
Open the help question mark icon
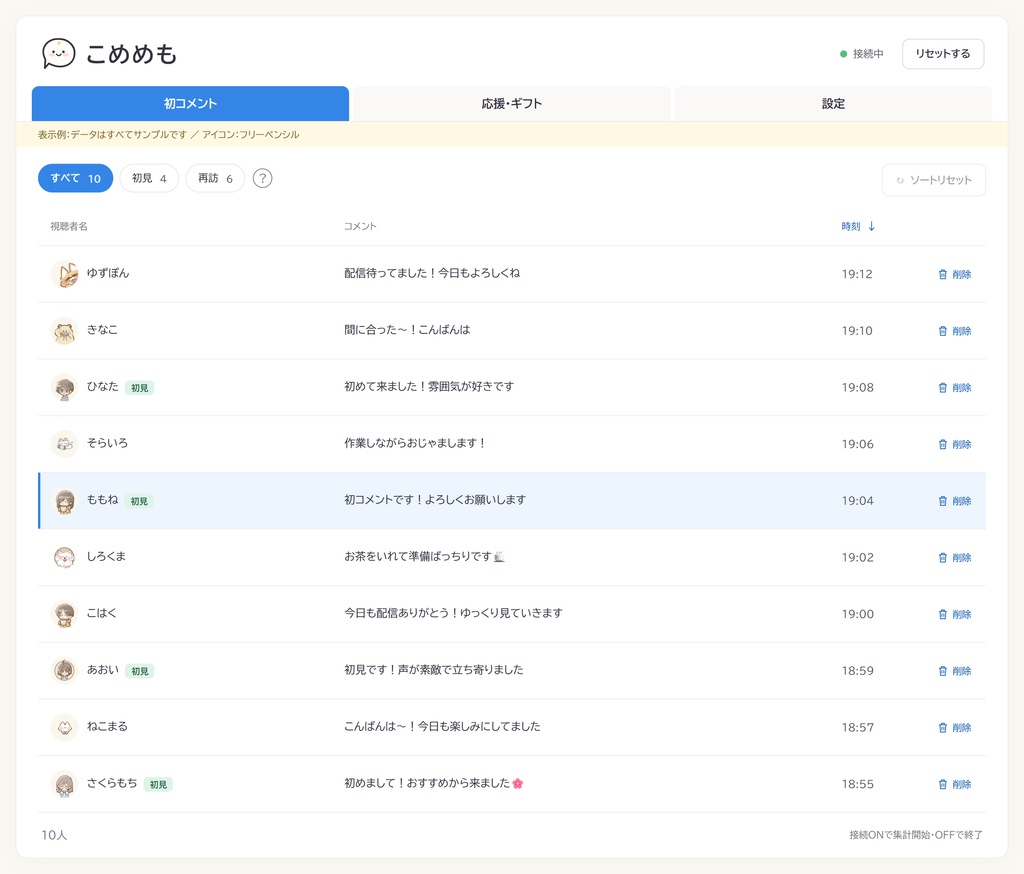pyautogui.click(x=263, y=178)
